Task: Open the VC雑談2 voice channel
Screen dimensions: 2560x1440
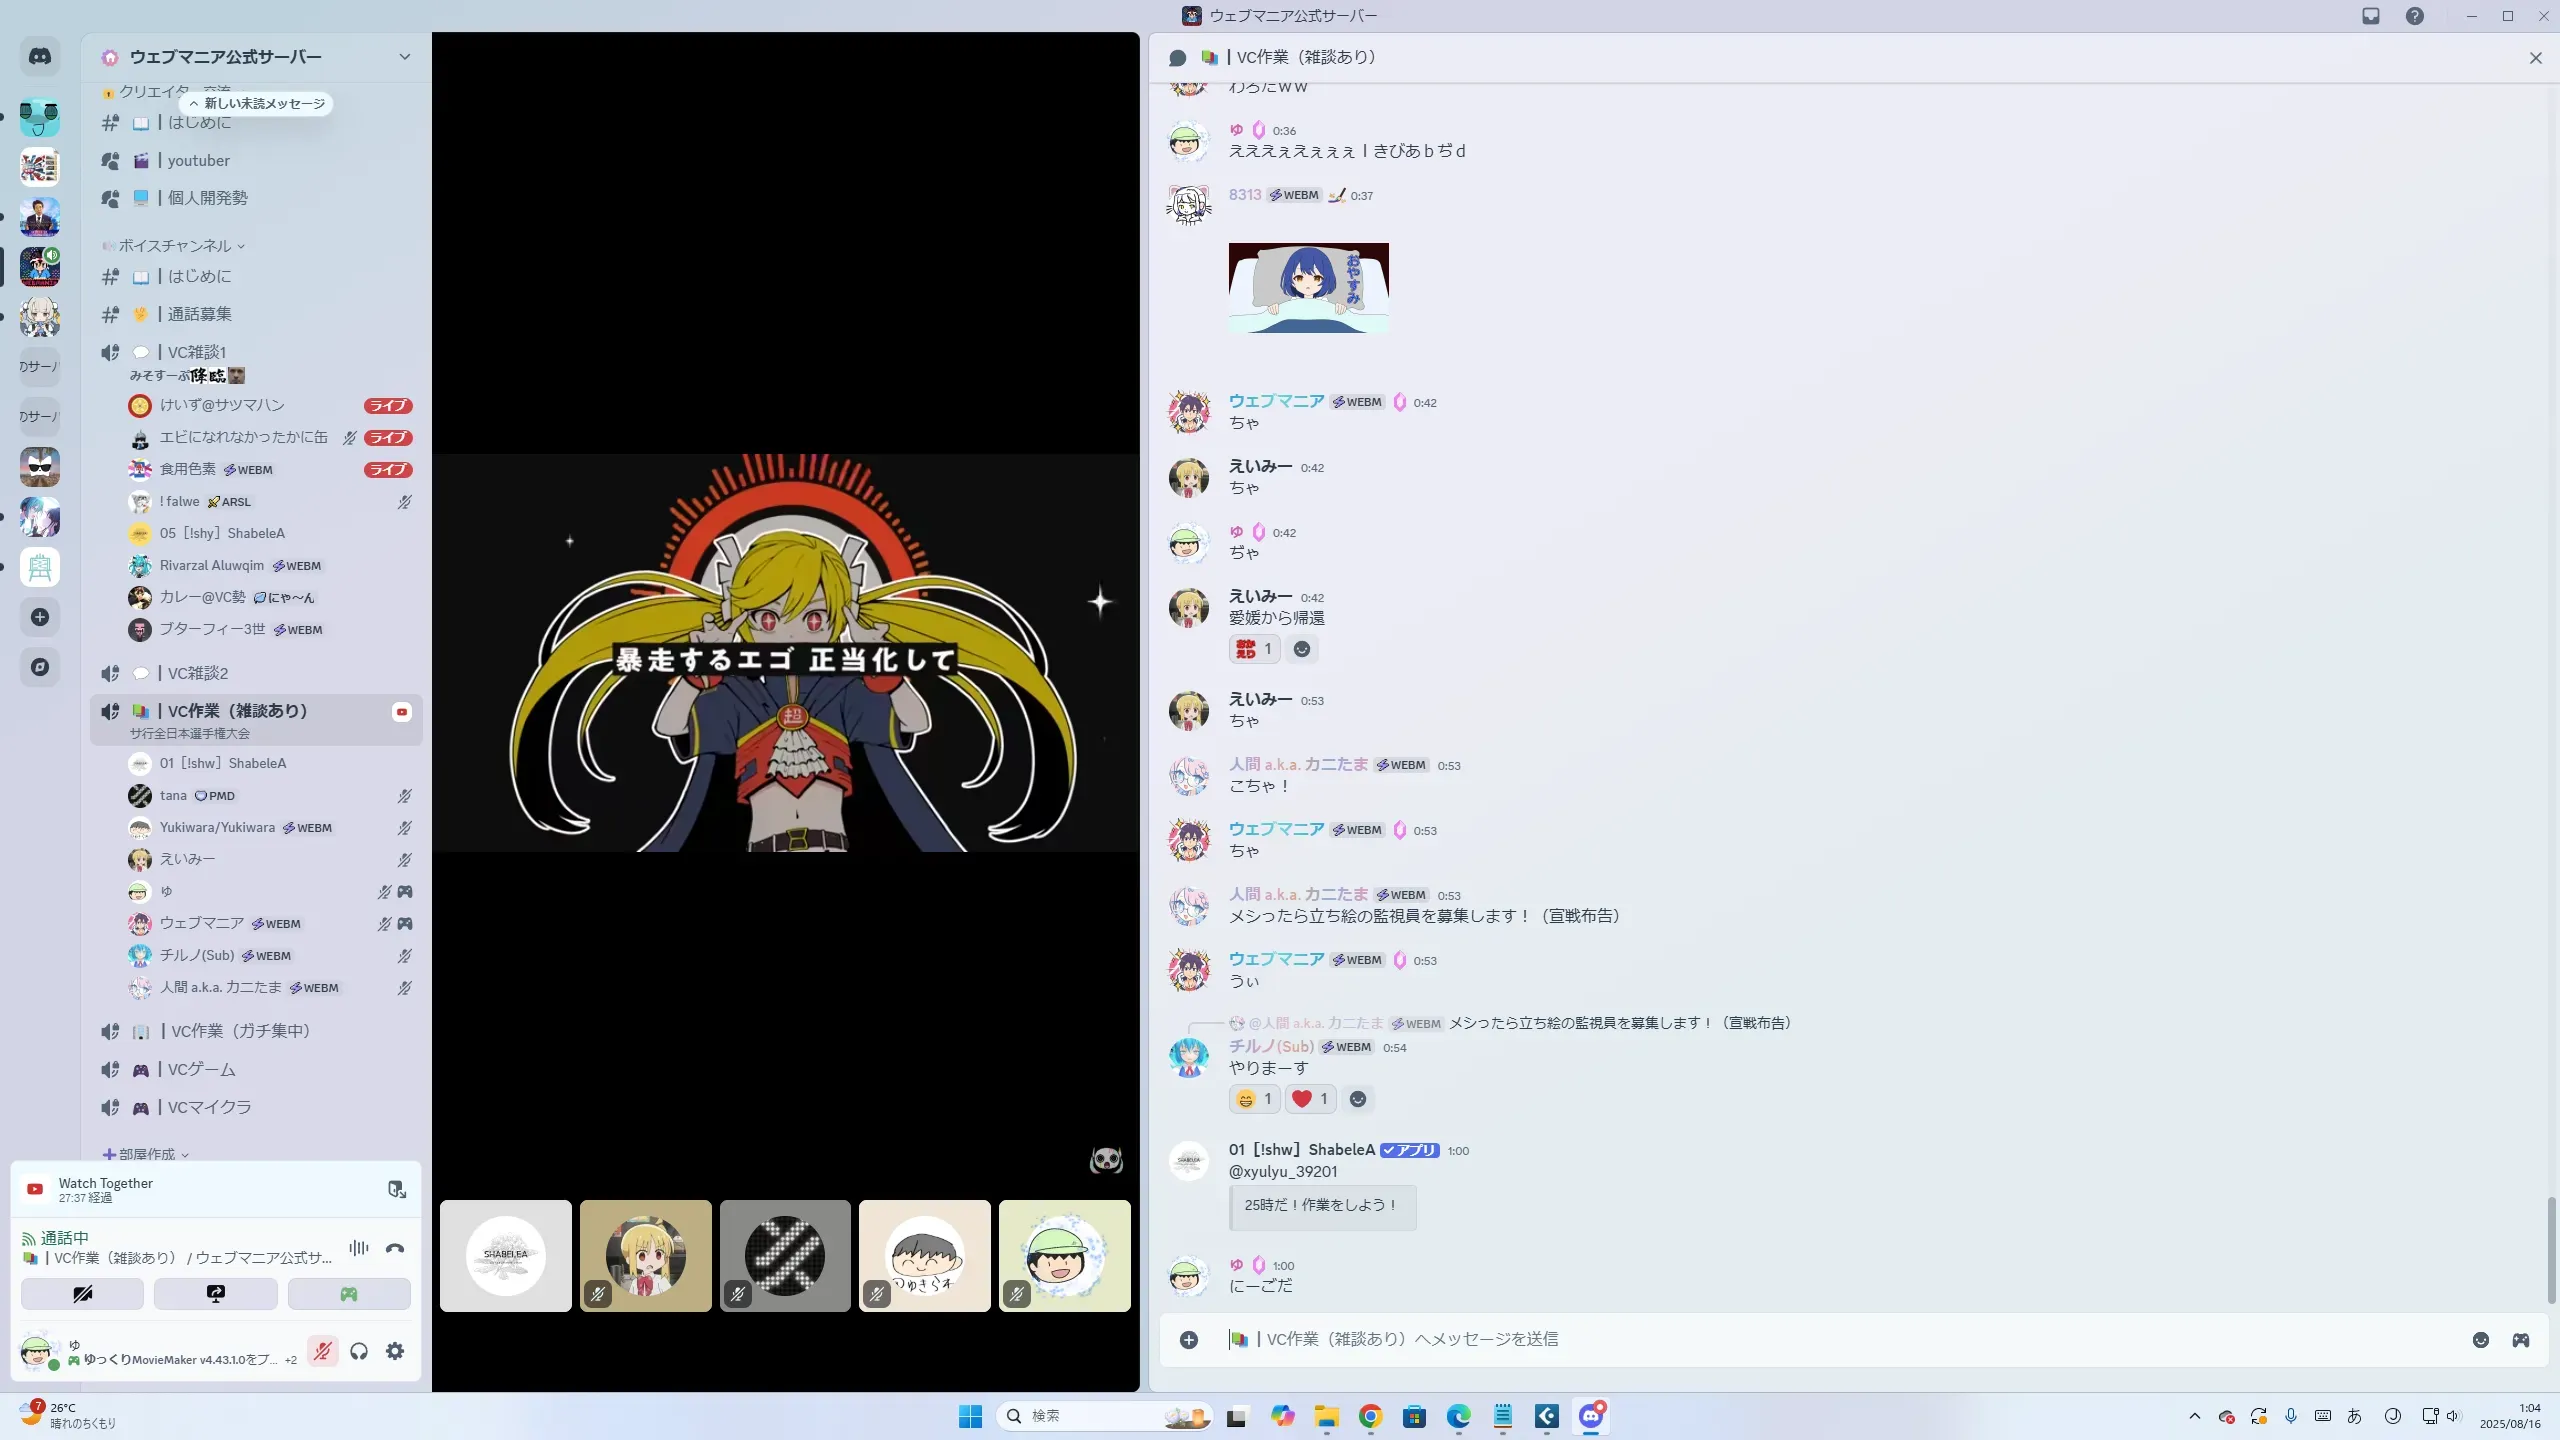Action: [198, 673]
